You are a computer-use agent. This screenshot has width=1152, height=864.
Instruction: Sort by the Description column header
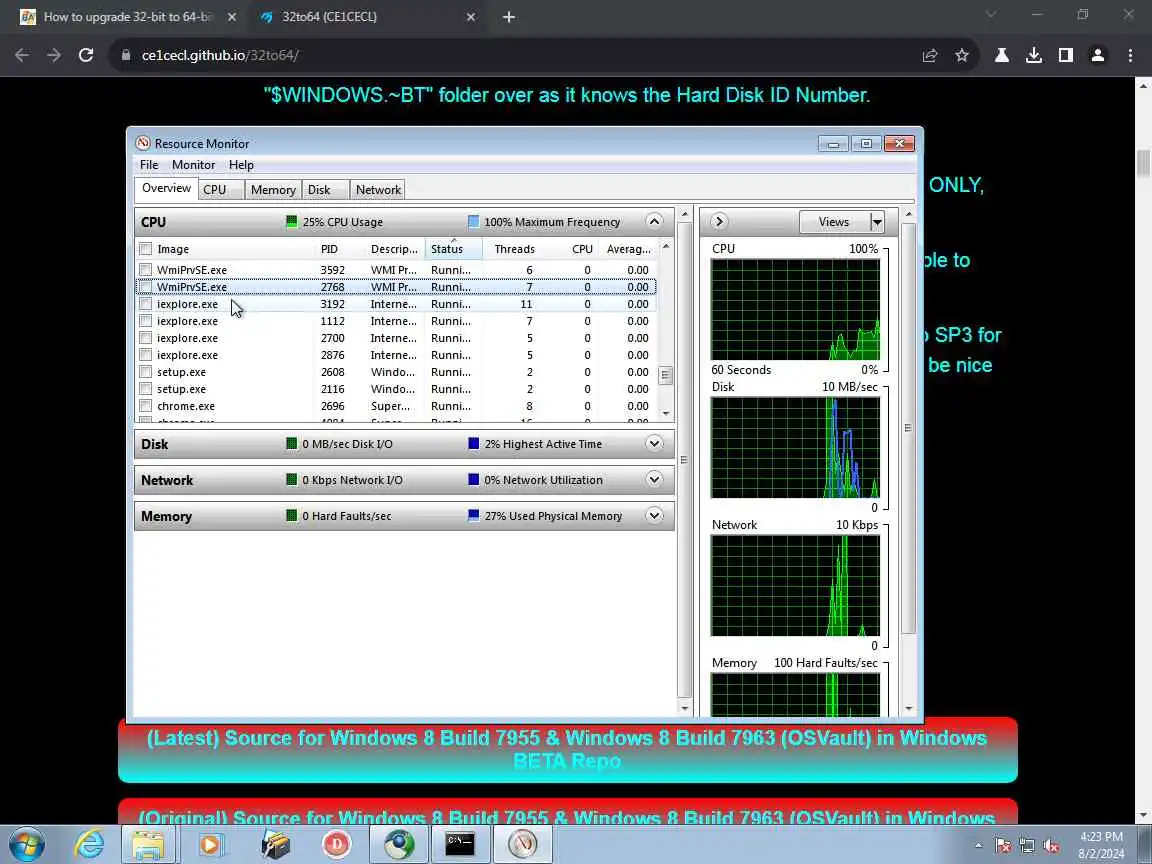pyautogui.click(x=394, y=249)
